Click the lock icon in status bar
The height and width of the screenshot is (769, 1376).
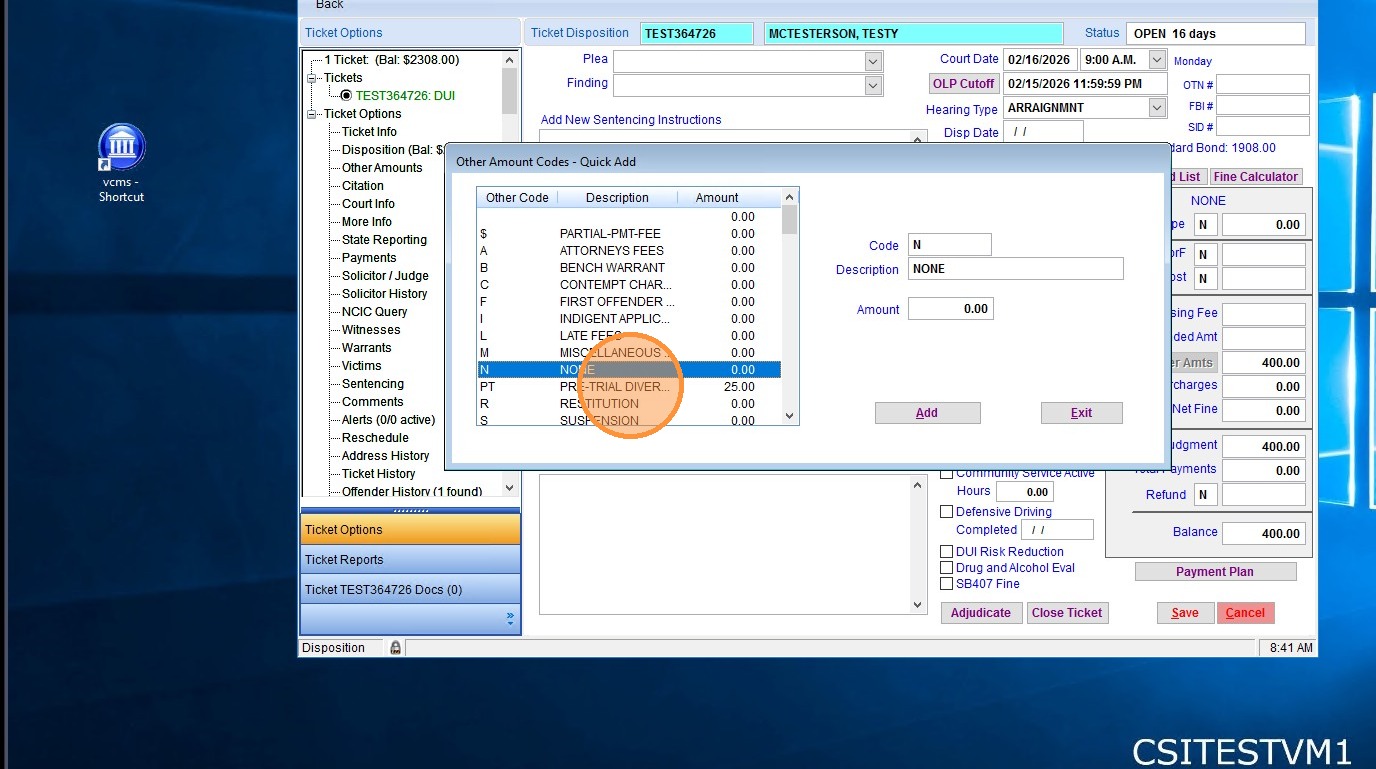pyautogui.click(x=396, y=648)
